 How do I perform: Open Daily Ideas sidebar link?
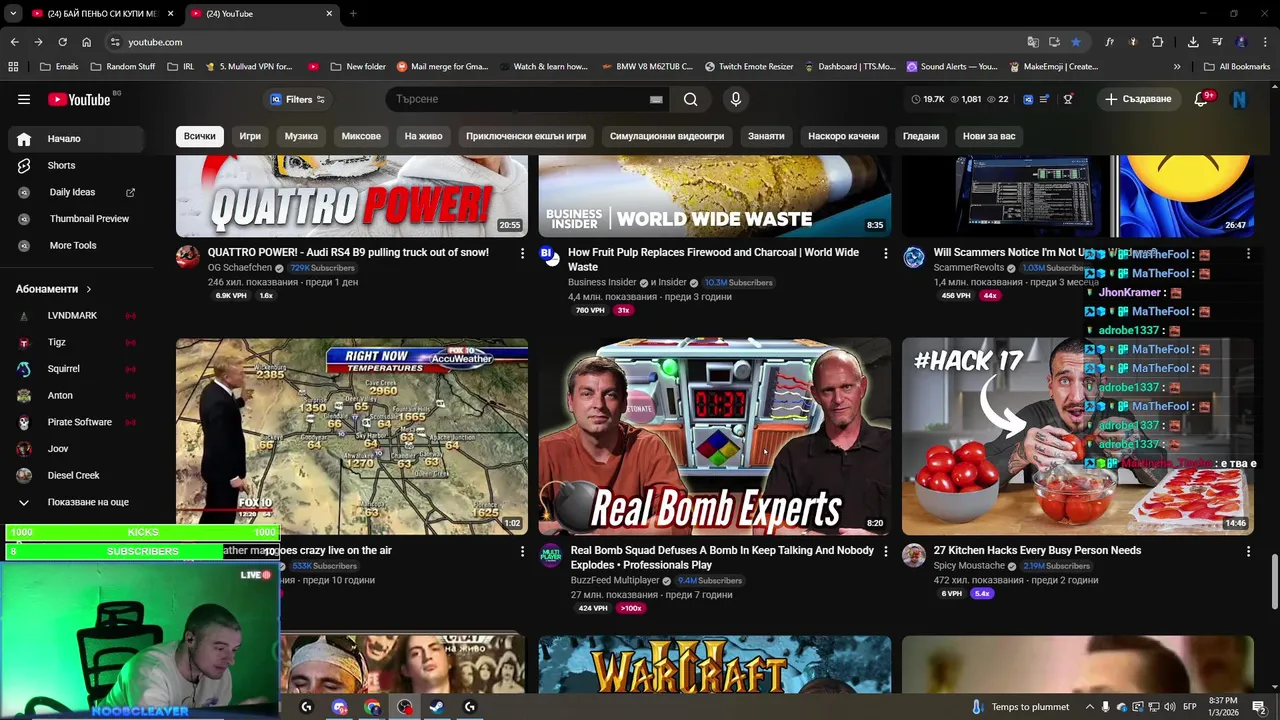[72, 192]
